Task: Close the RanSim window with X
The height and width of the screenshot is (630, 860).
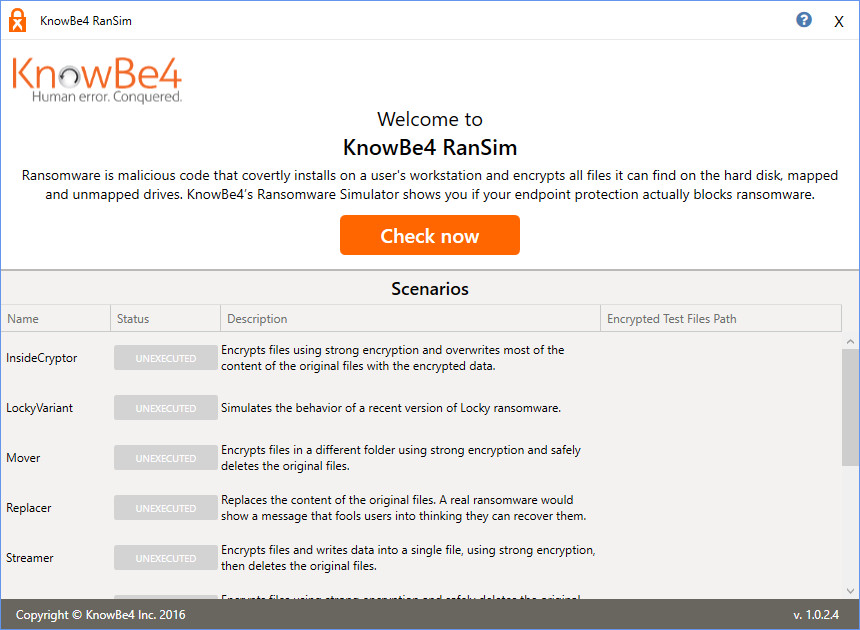Action: point(839,21)
